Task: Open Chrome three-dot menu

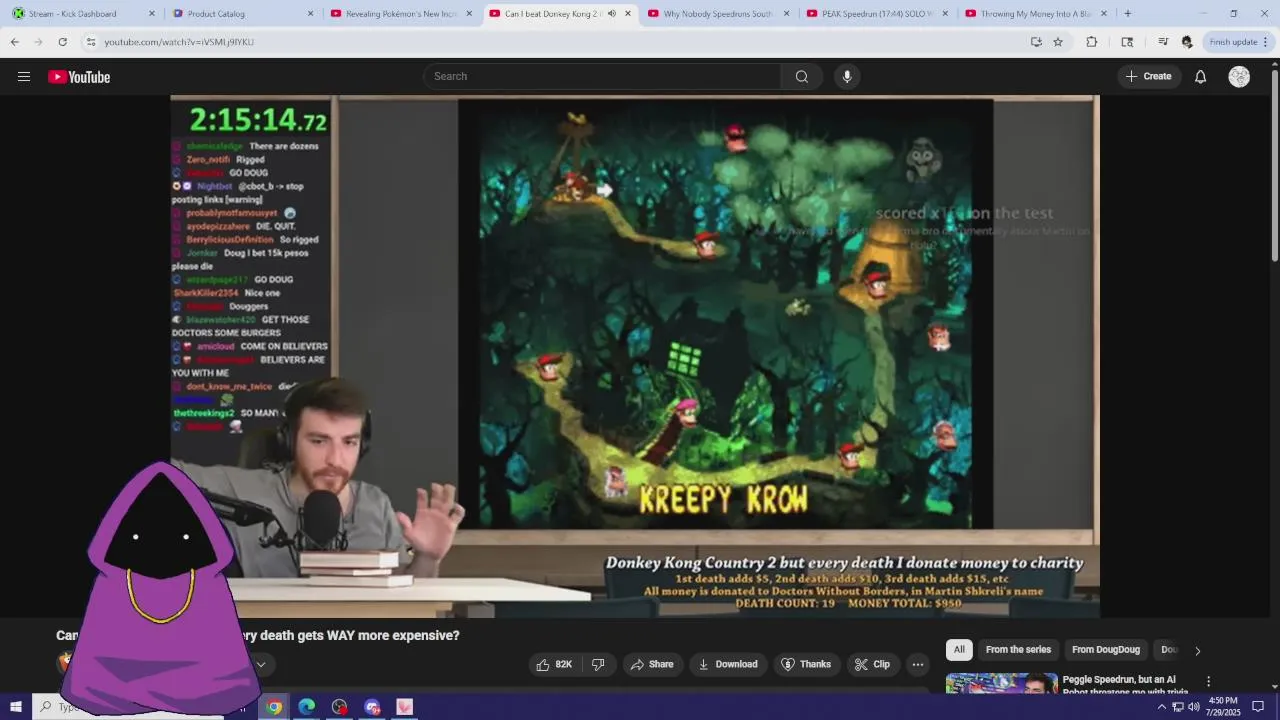Action: pyautogui.click(x=1266, y=42)
